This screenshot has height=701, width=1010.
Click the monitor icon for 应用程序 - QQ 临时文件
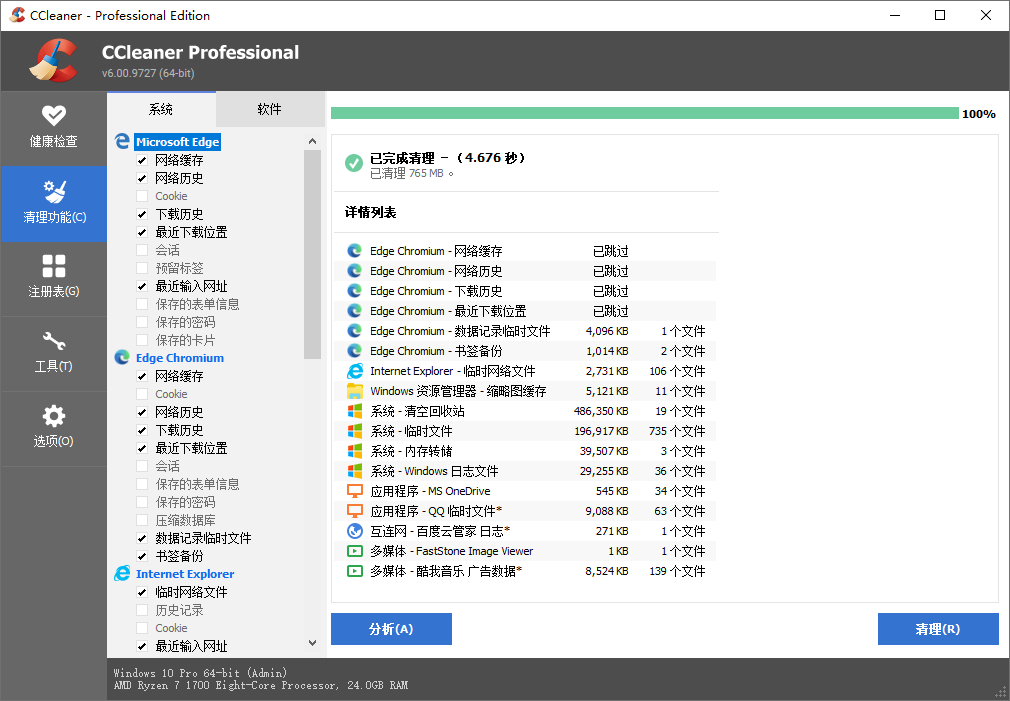coord(354,510)
